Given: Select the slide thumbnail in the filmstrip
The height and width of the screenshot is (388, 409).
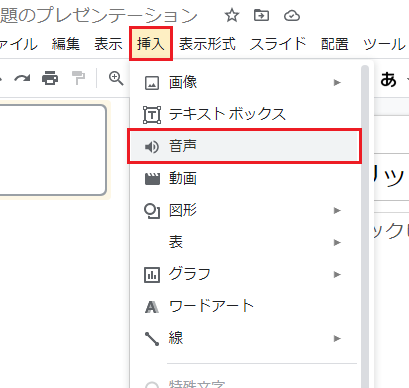Looking at the screenshot, I should 52,150.
